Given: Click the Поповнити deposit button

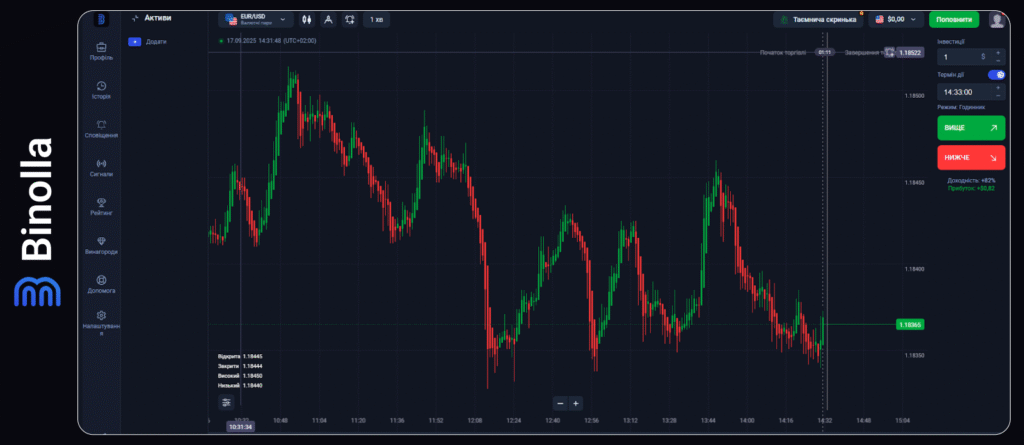Looking at the screenshot, I should pos(953,19).
